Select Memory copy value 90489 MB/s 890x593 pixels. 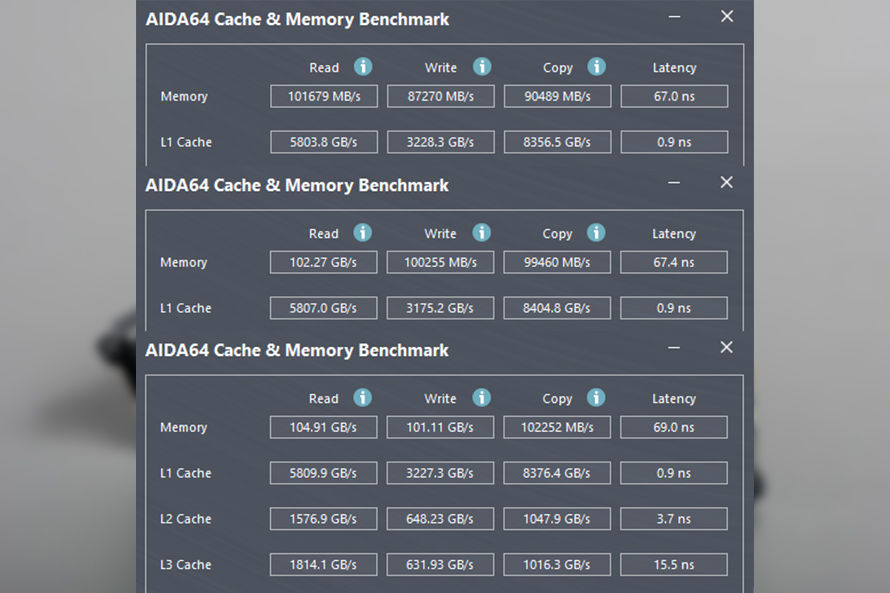(557, 96)
